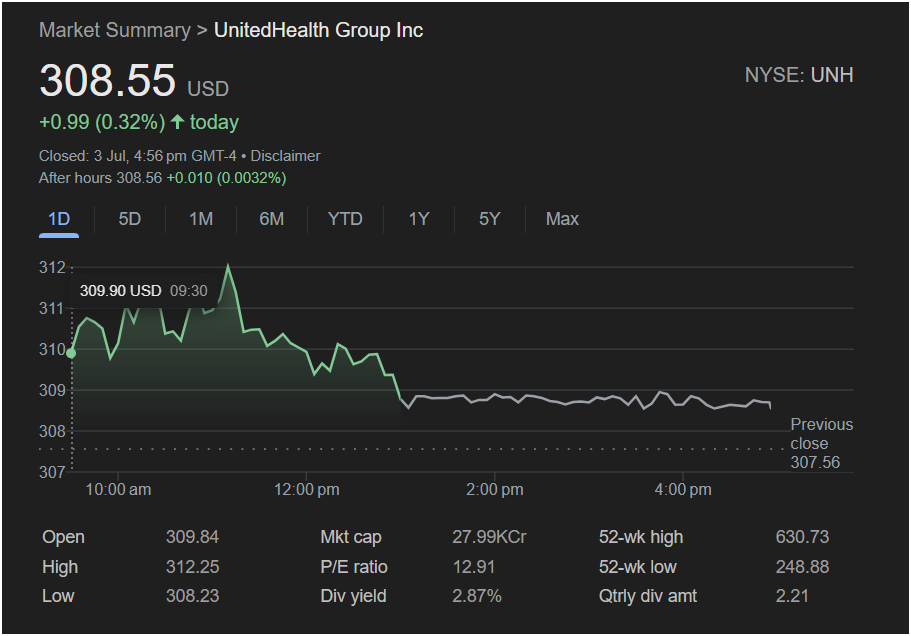Click the Div yield label
911x636 pixels.
[353, 597]
